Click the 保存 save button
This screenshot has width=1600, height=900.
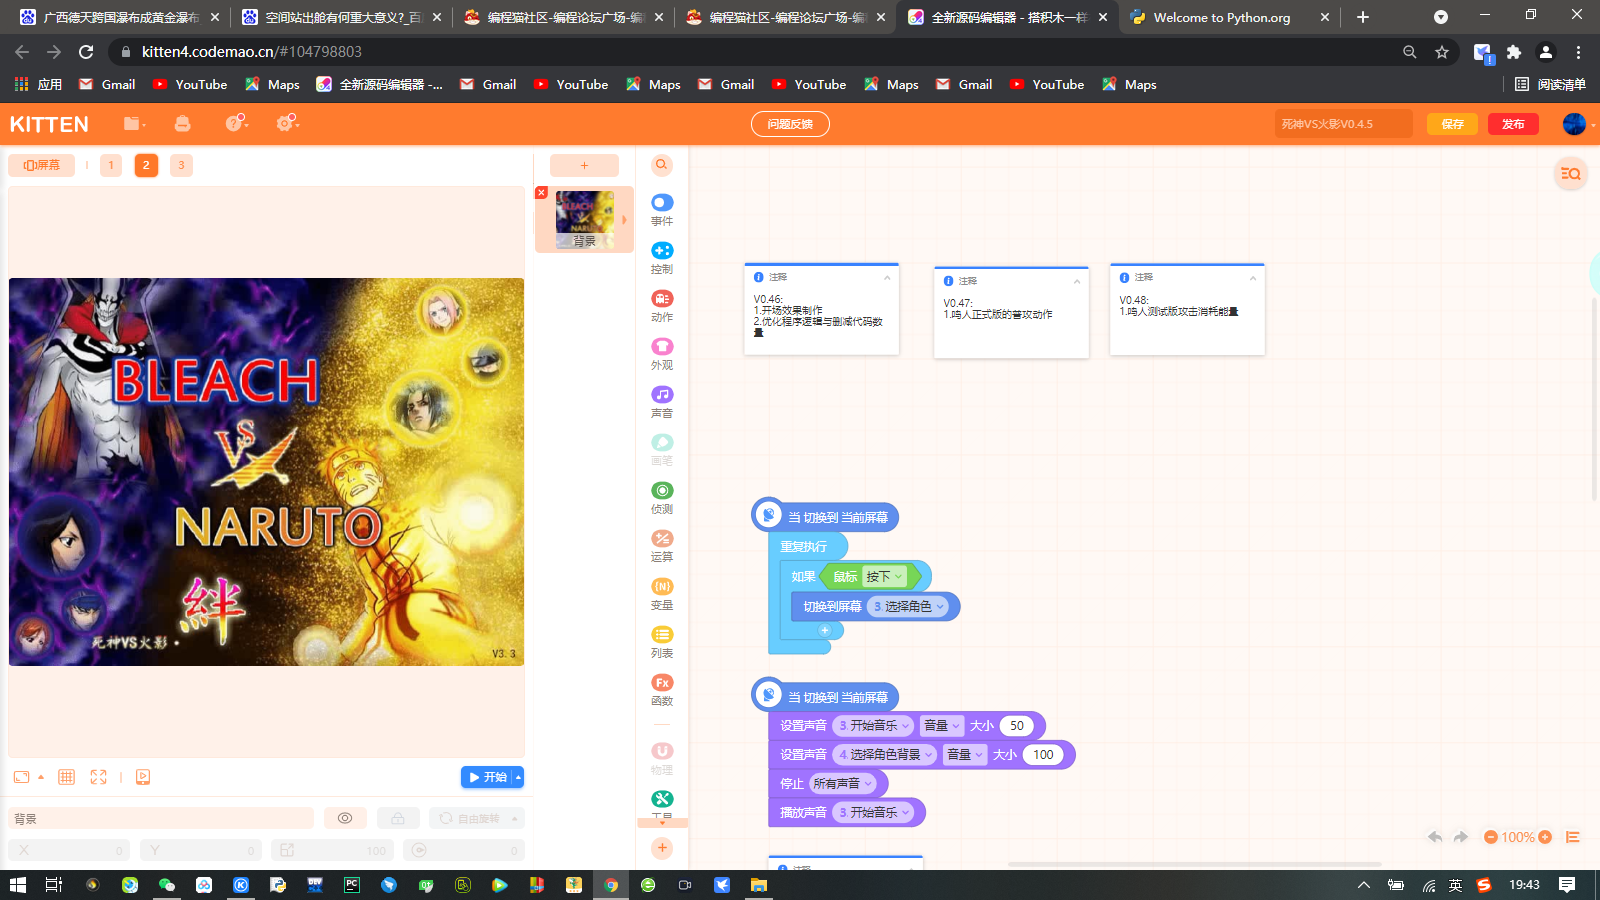(x=1452, y=124)
